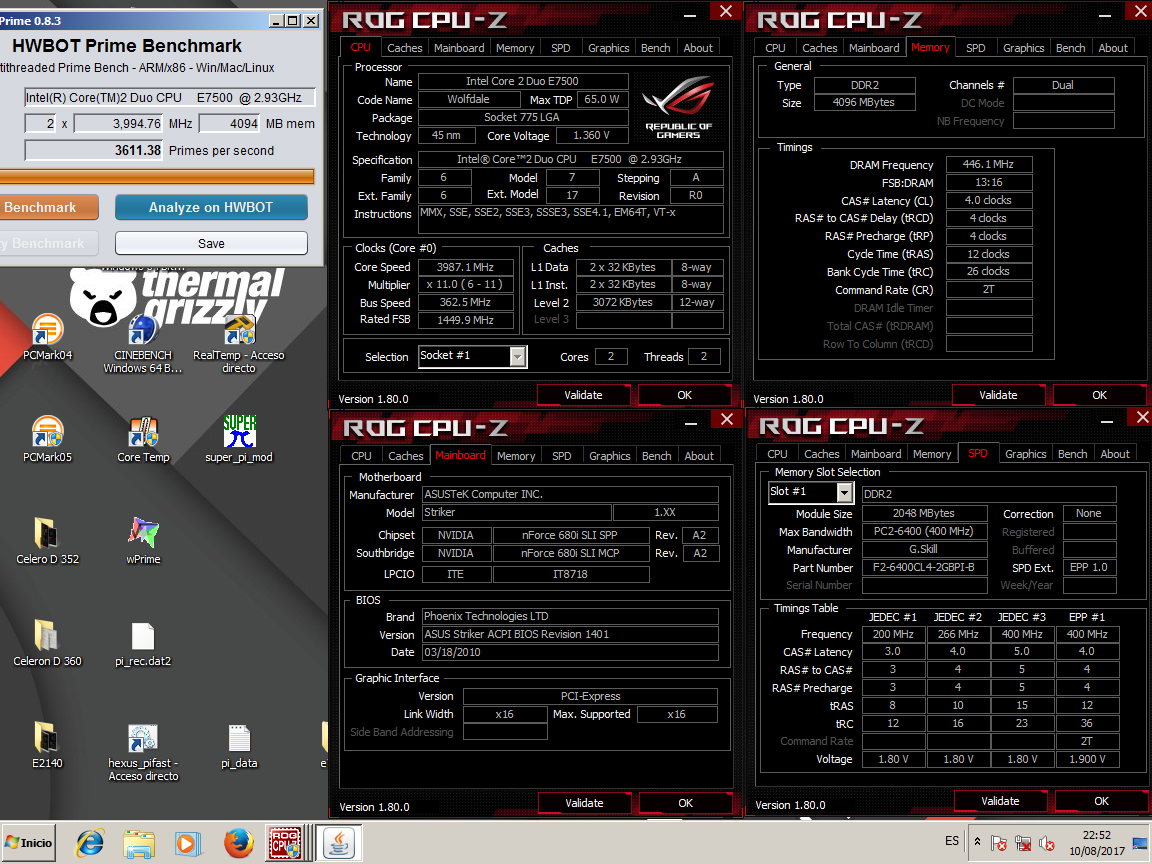Click the DRAM Frequency value 446.1 MHz
The height and width of the screenshot is (864, 1152).
click(x=988, y=165)
